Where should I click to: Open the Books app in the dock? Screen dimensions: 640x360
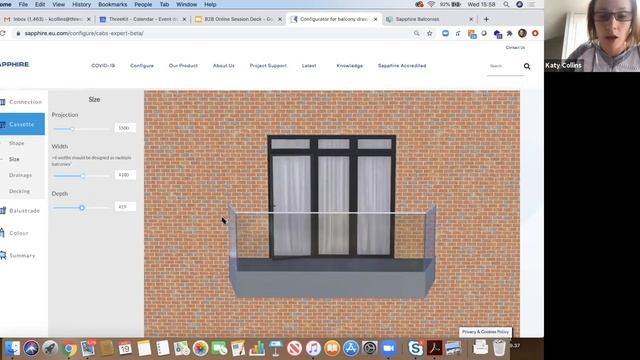coord(332,348)
